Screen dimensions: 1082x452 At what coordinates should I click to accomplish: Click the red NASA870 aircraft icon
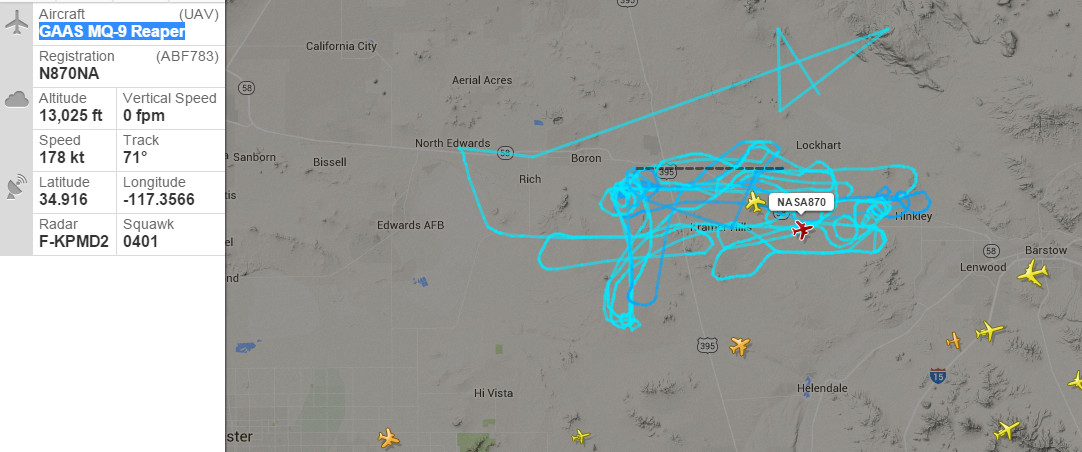coord(801,229)
